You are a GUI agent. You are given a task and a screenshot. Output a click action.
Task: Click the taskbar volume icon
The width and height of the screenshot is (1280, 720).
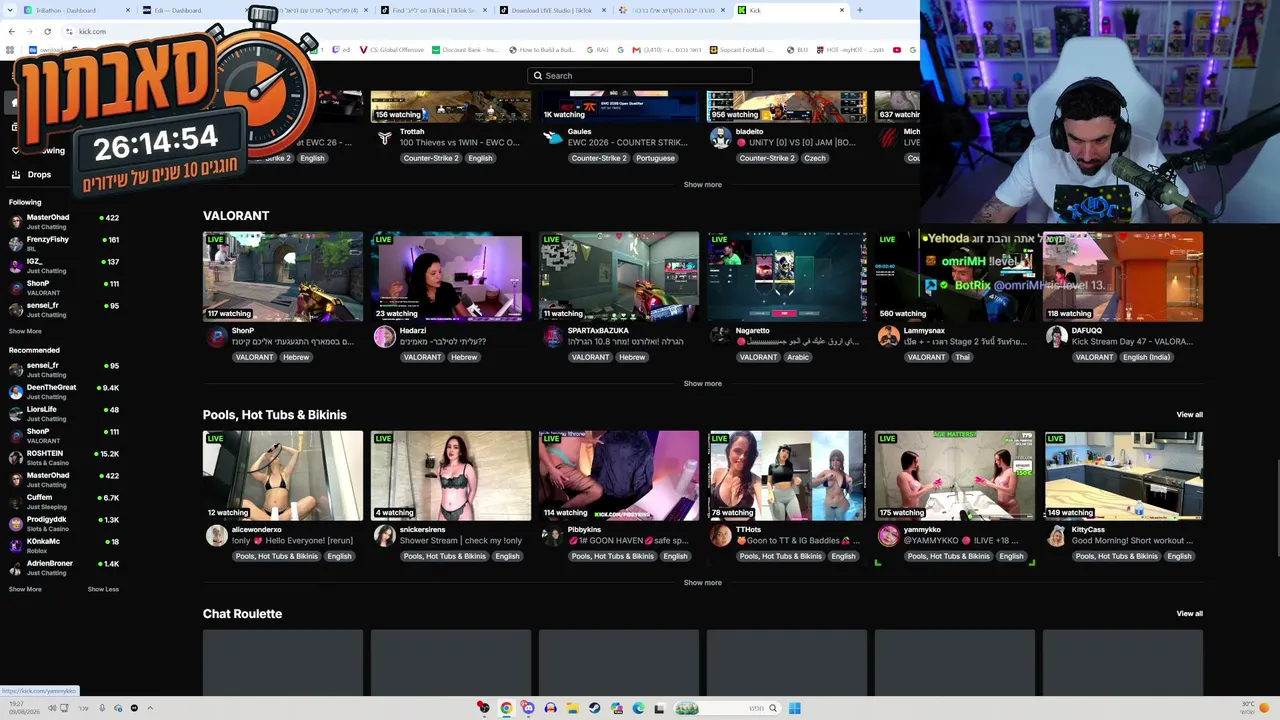point(52,708)
